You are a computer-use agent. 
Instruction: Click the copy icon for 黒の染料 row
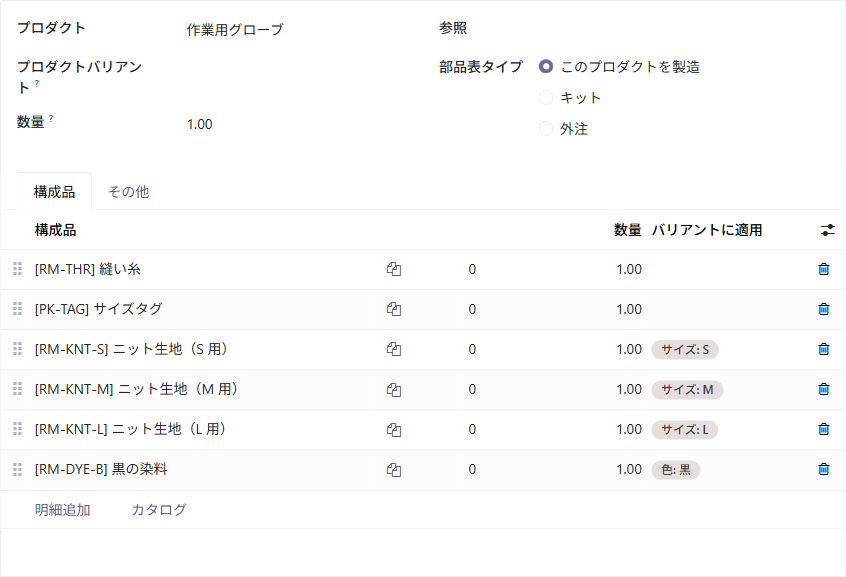[x=394, y=470]
